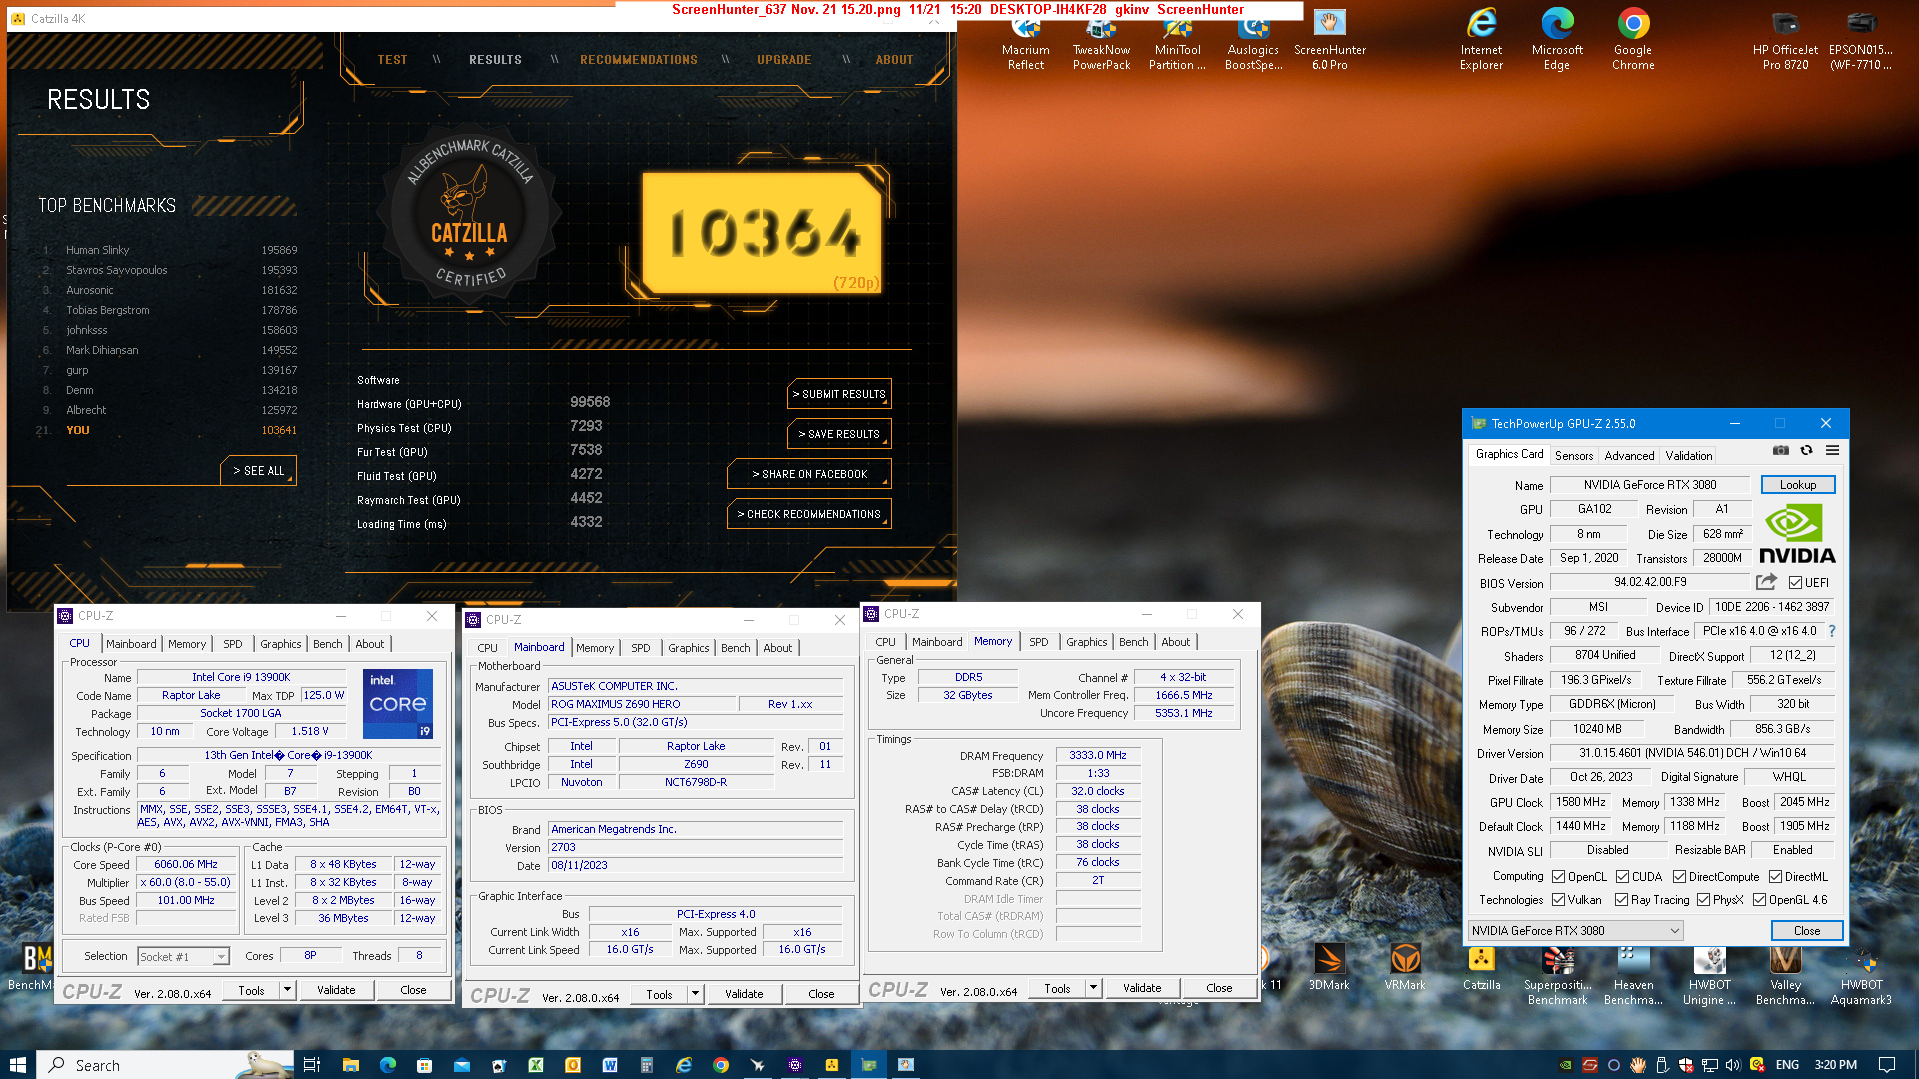Open RECOMMENDATIONS in Catzilla navigation
Viewport: 1919px width, 1079px height.
638,60
